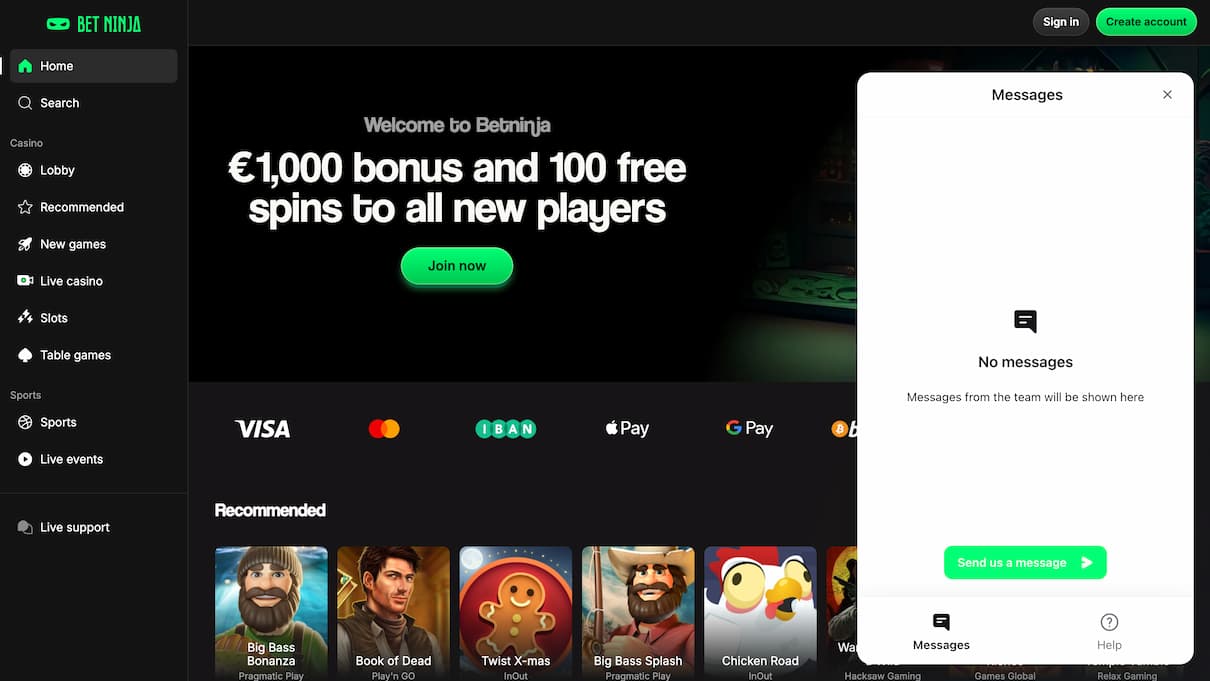Open New games rocket item
Viewport: 1210px width, 681px height.
[x=94, y=244]
